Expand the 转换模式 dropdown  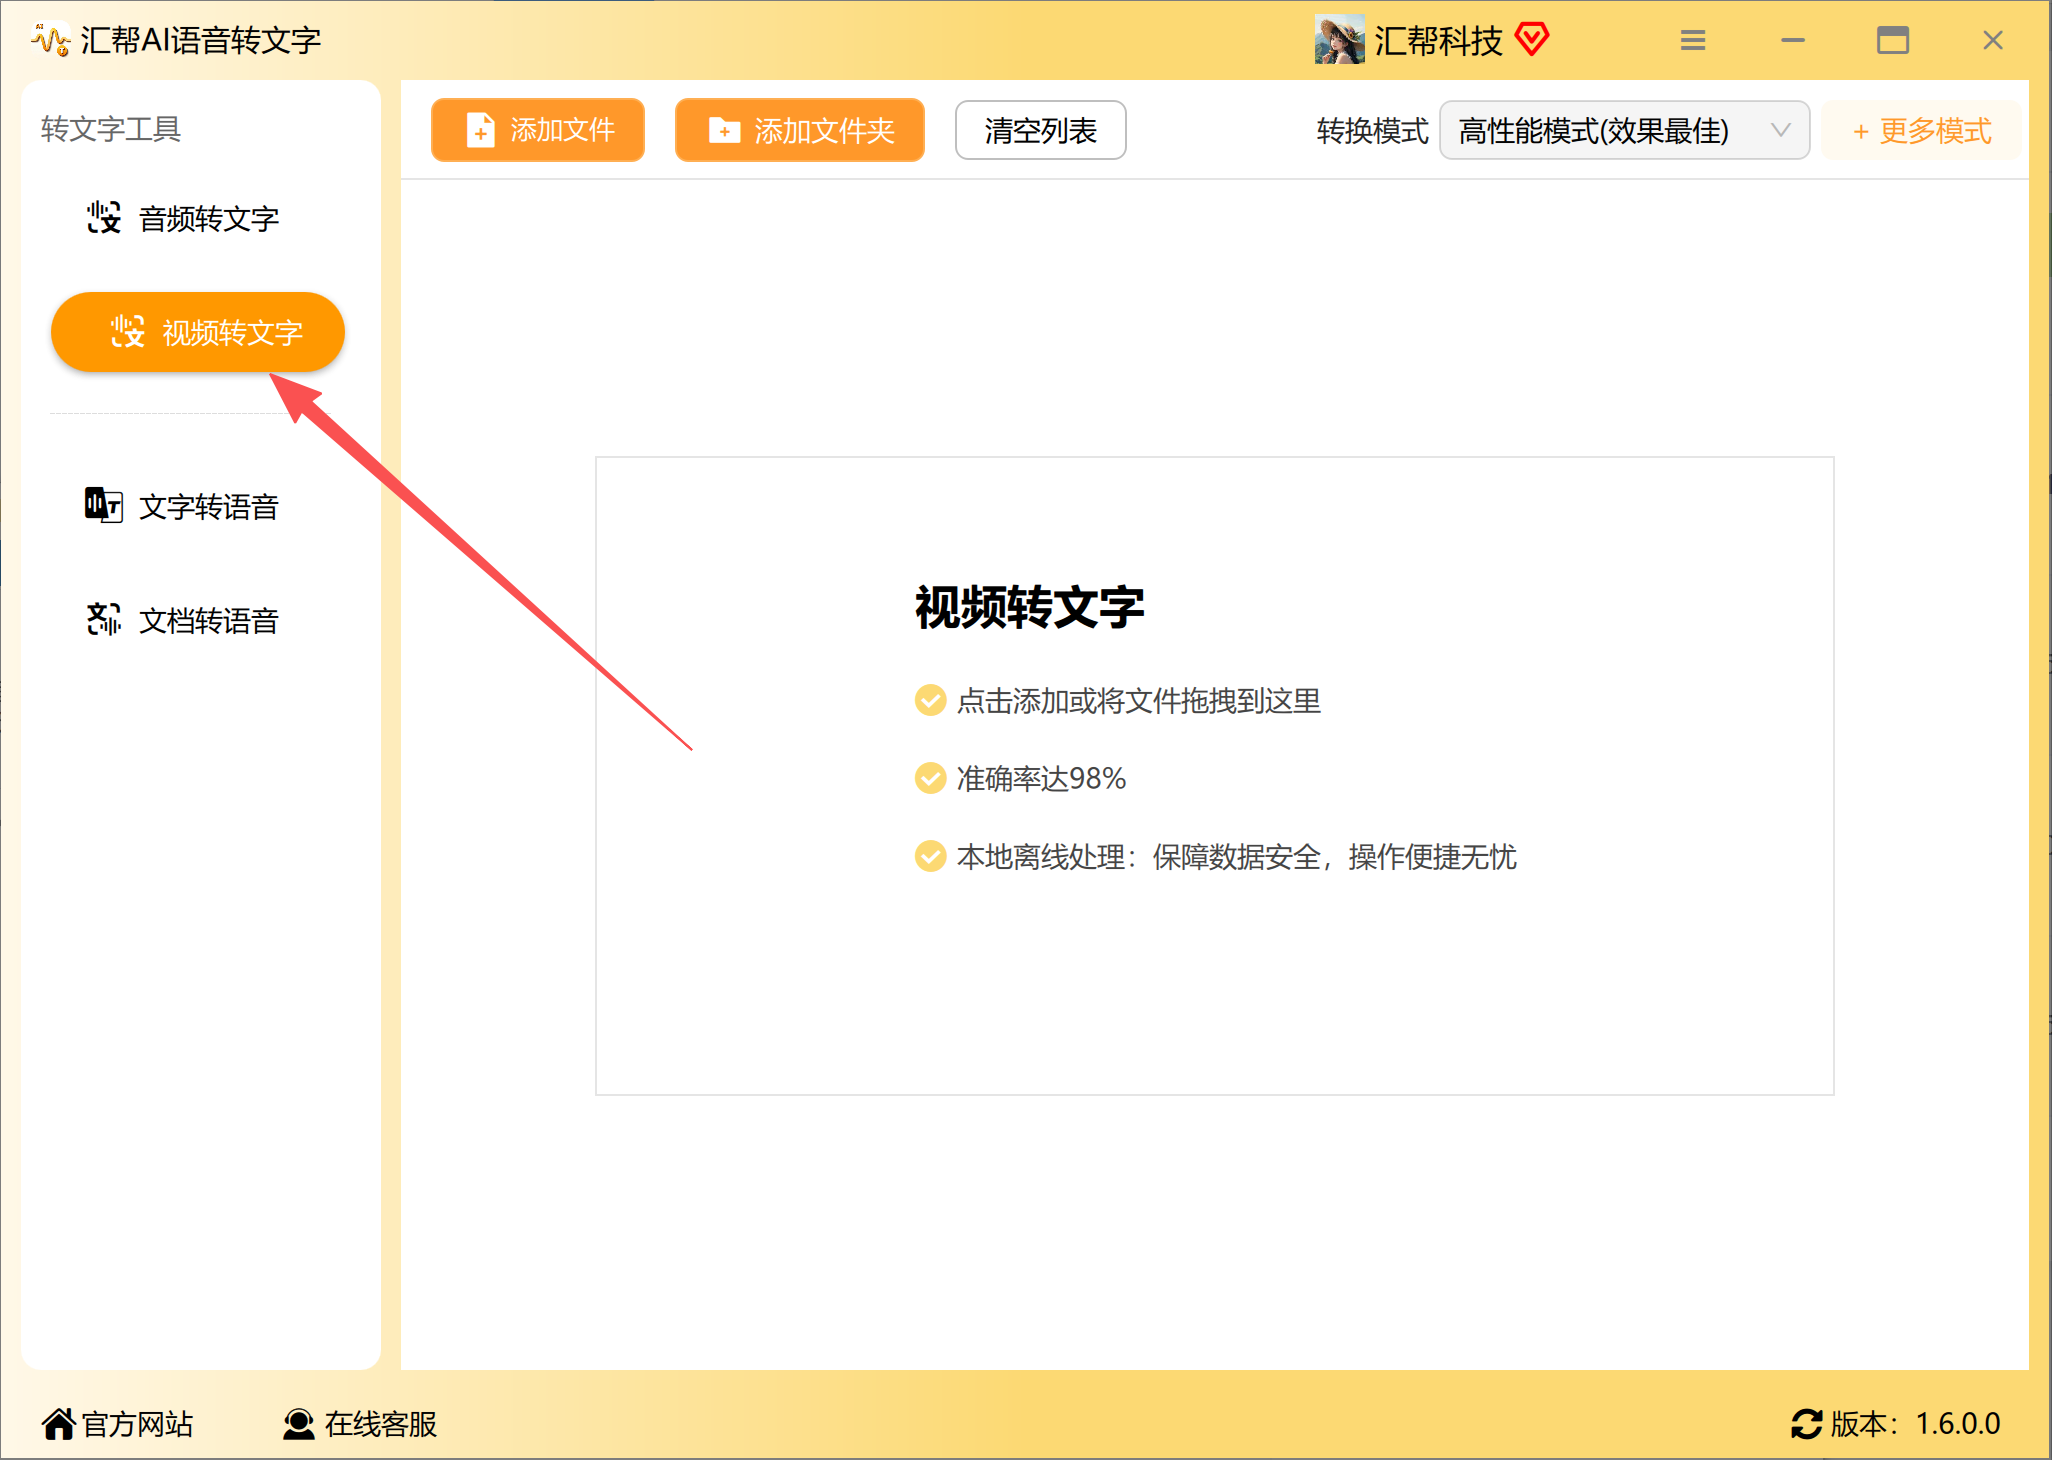pyautogui.click(x=1625, y=130)
